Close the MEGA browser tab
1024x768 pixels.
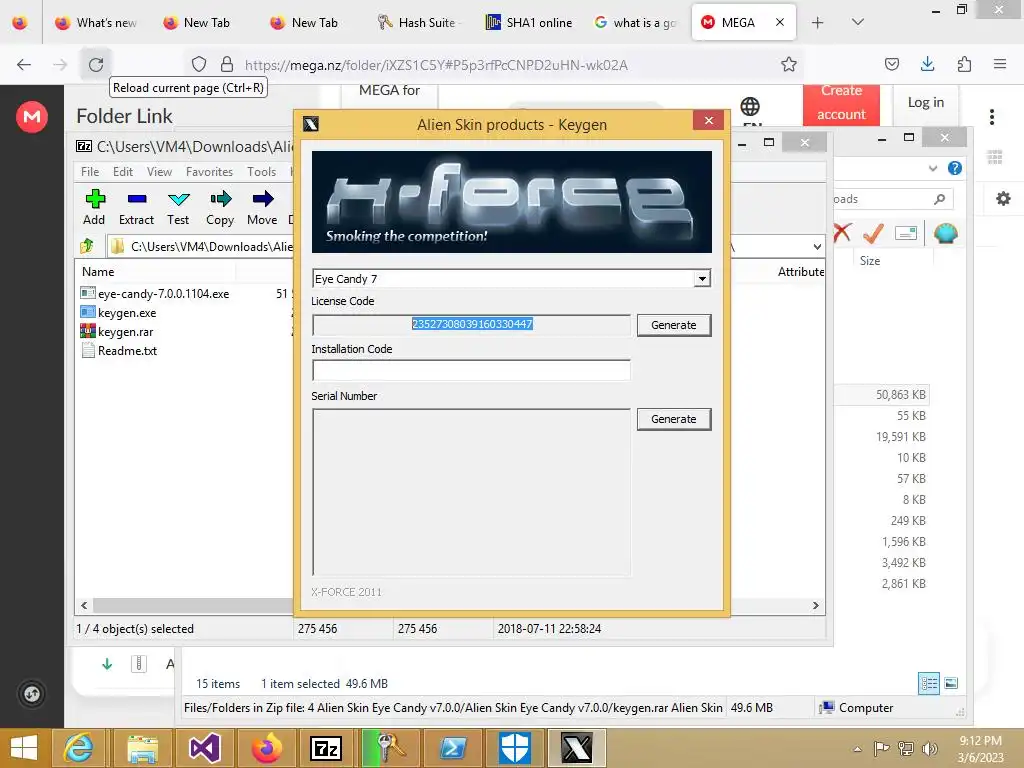(780, 22)
